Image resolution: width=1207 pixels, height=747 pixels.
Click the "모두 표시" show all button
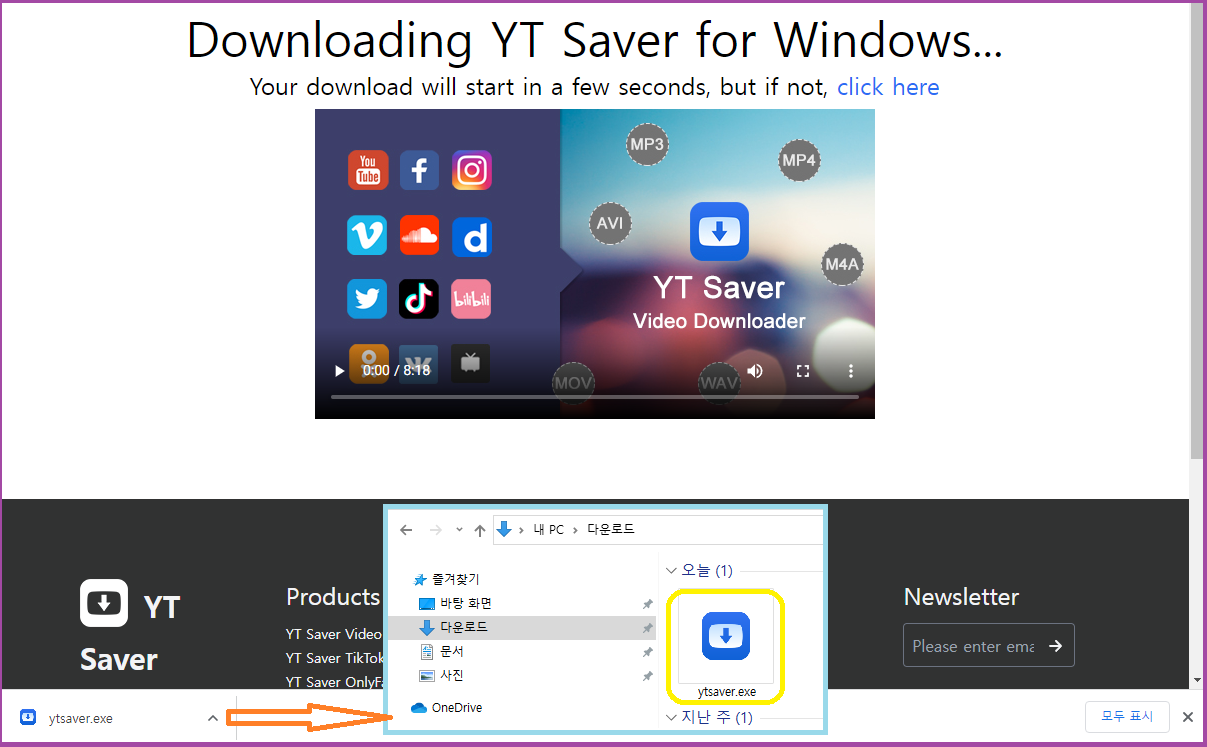pos(1127,716)
